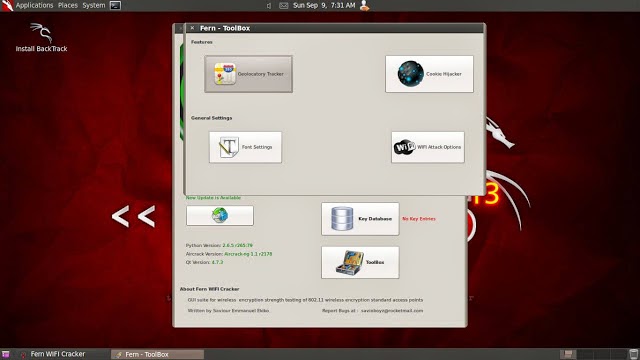Open ToolBox button in Fern WIFI Cracker window

(x=360, y=262)
